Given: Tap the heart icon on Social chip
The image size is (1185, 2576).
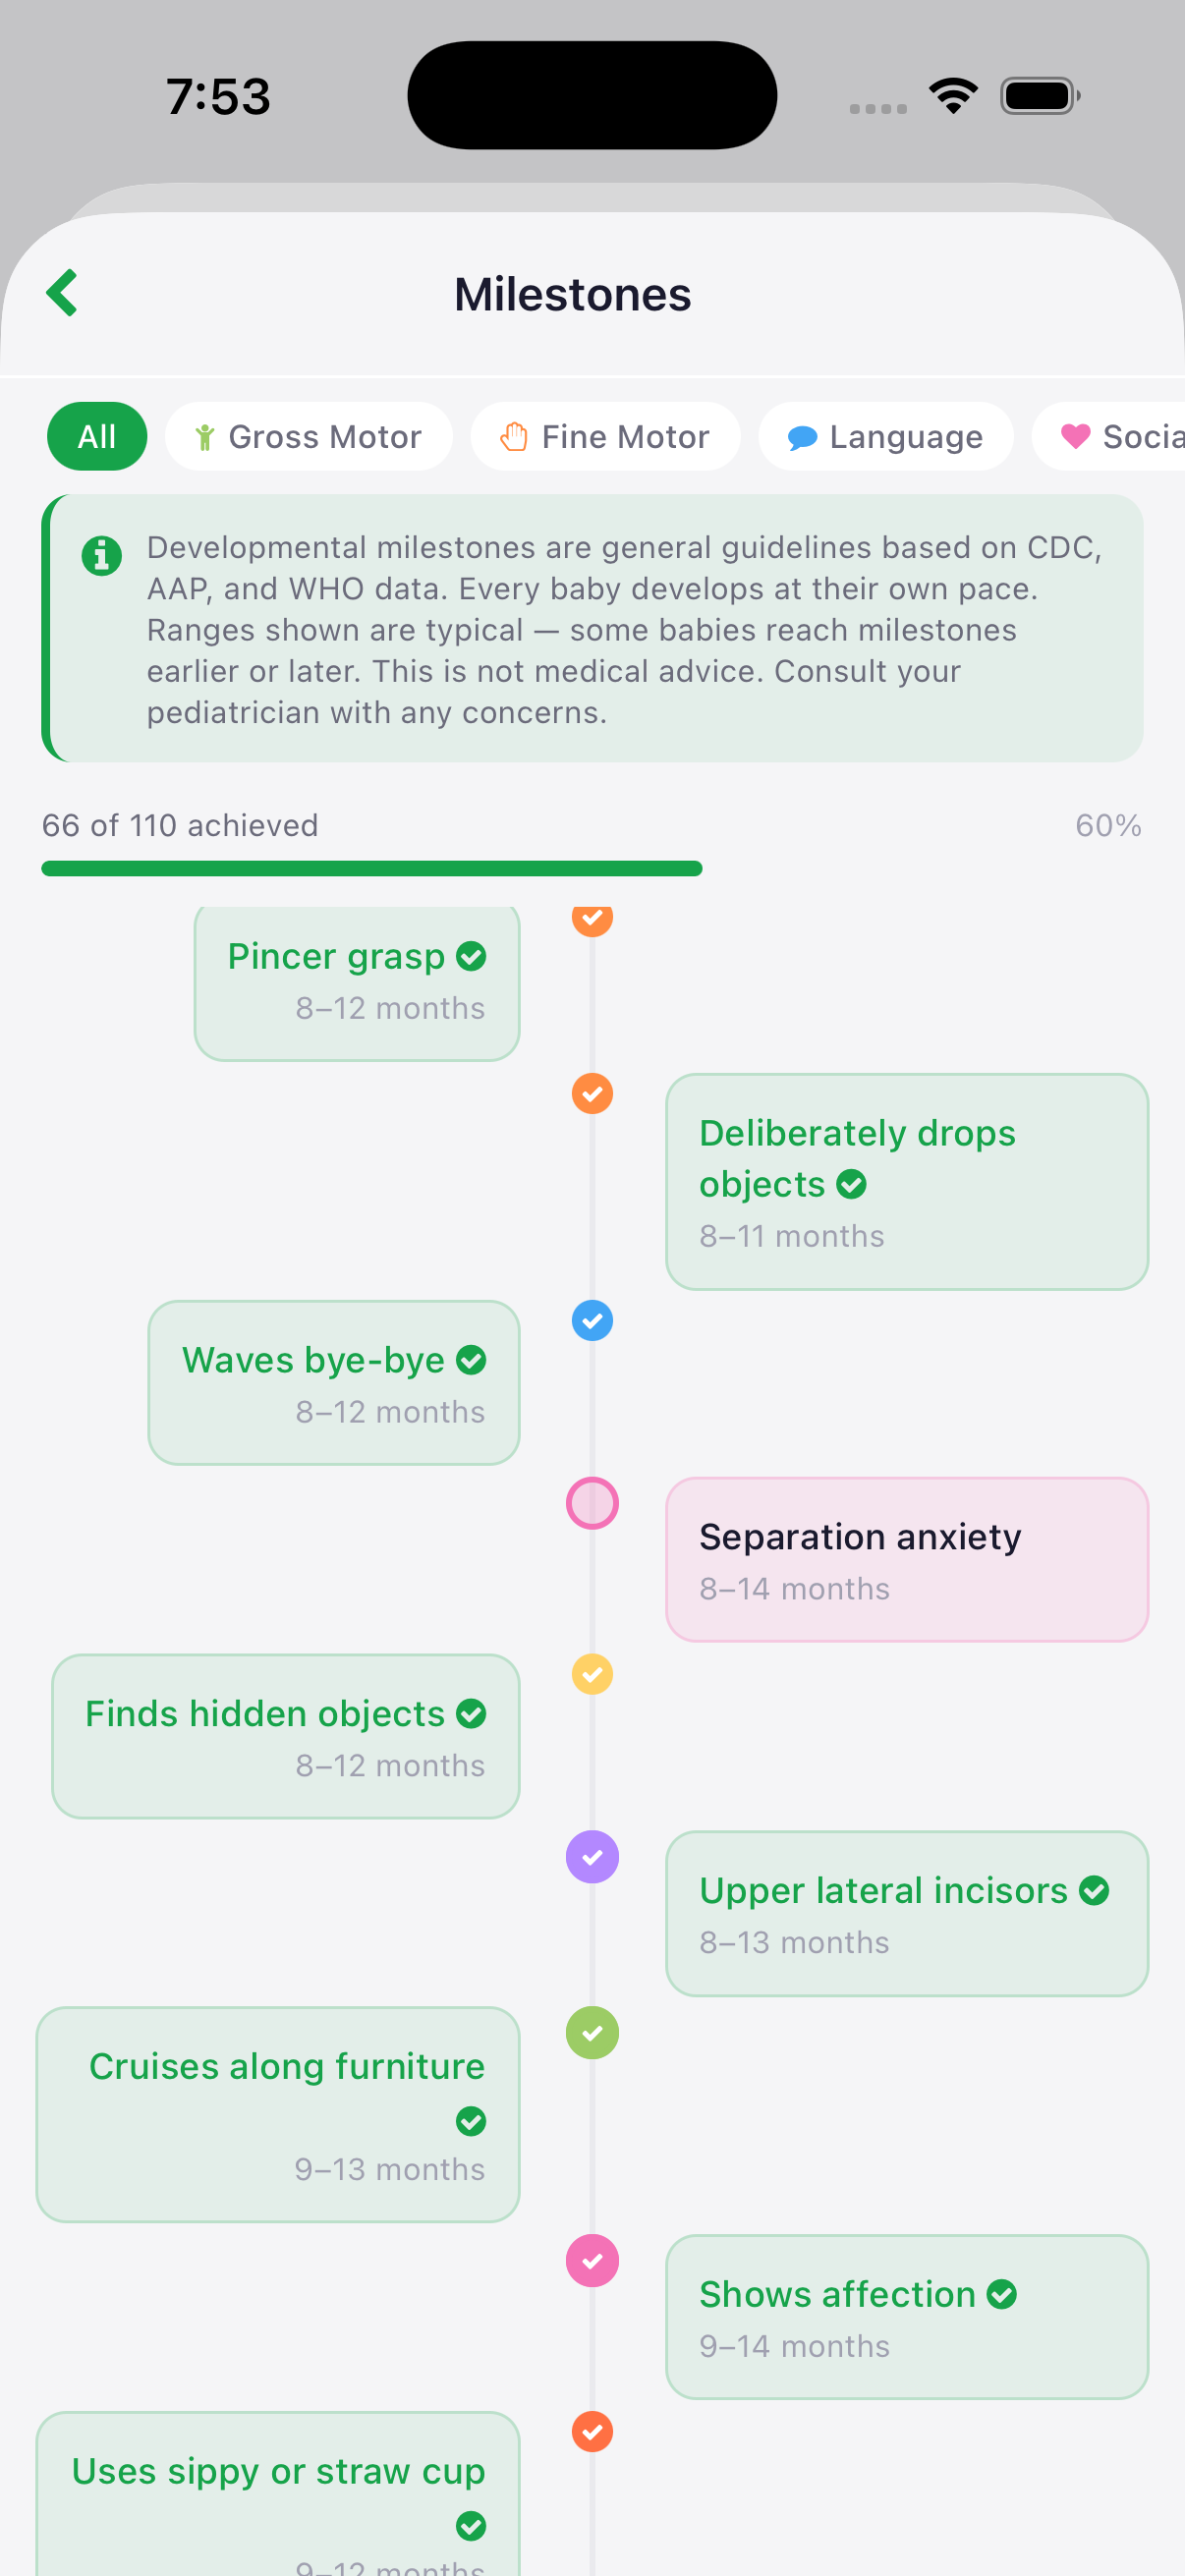Looking at the screenshot, I should click(x=1075, y=436).
